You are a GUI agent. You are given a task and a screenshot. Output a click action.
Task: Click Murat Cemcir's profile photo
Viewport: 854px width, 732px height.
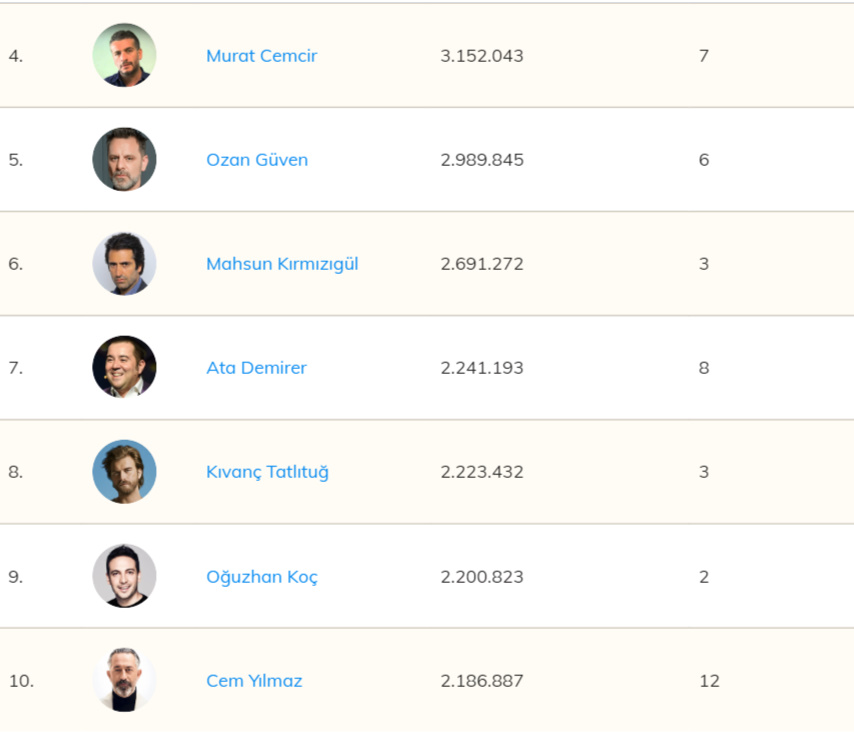click(x=125, y=56)
